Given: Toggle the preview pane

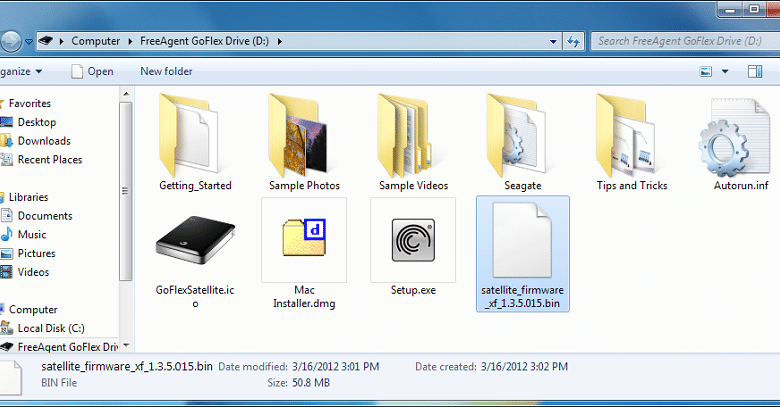Looking at the screenshot, I should 755,71.
